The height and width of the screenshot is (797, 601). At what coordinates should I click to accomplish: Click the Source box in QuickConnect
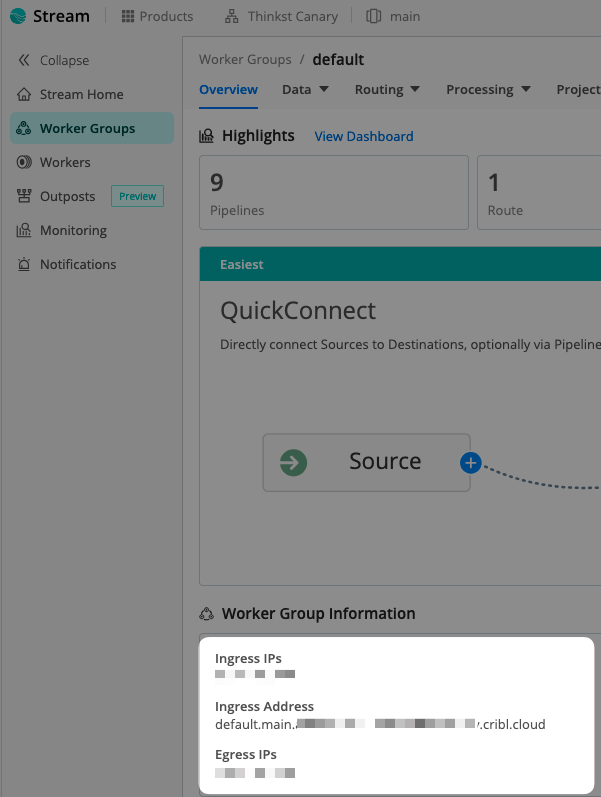(x=366, y=462)
